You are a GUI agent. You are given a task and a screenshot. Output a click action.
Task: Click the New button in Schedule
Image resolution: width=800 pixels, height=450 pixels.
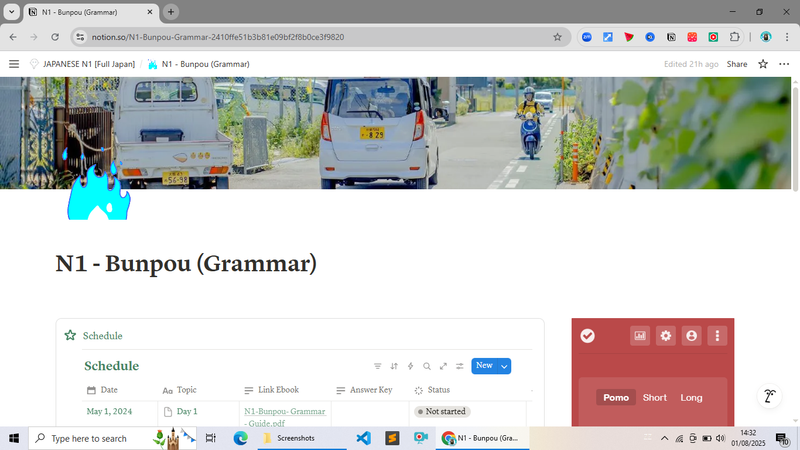coord(484,366)
